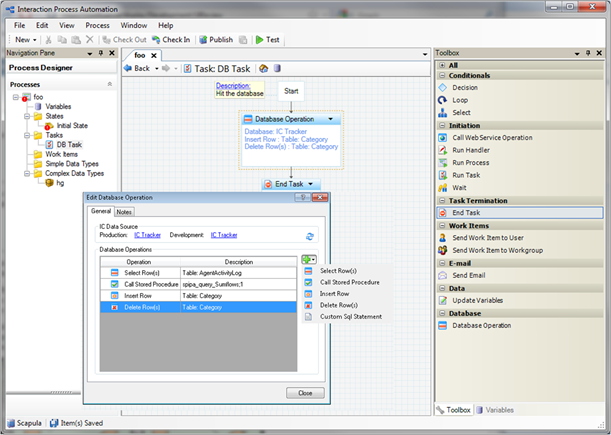Collapse the foo process tree node

(x=14, y=97)
